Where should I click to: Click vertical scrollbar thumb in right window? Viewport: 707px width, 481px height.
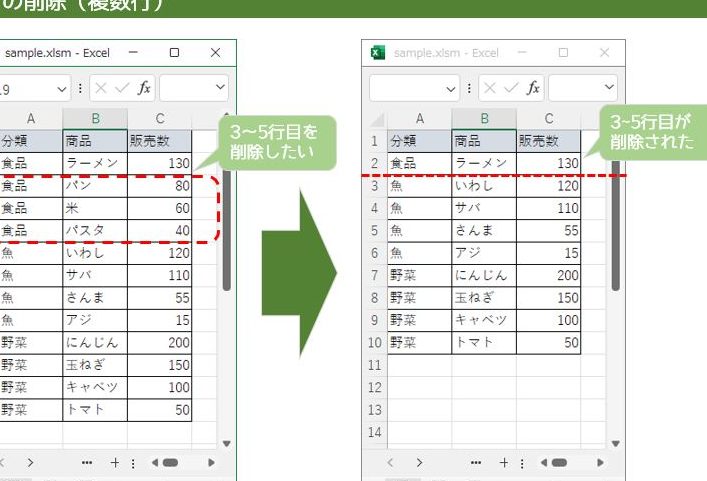click(616, 225)
